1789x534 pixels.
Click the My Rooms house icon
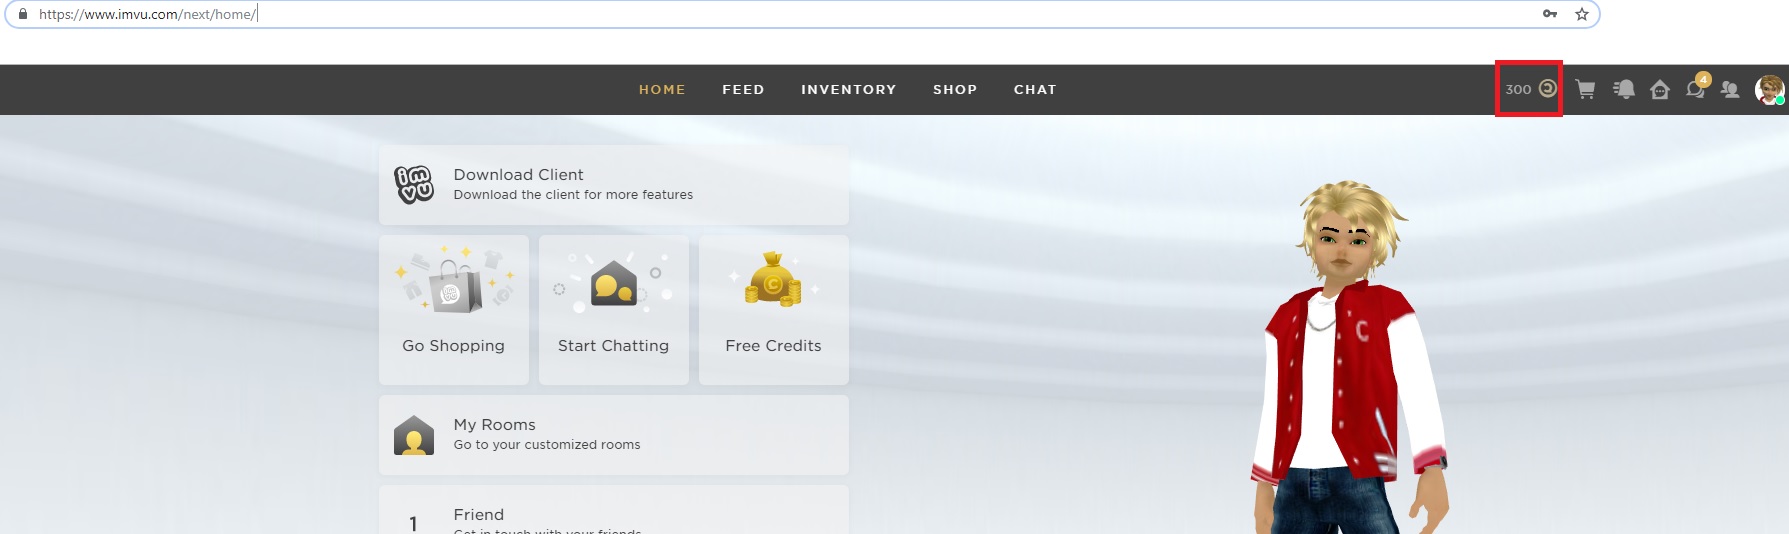point(414,436)
